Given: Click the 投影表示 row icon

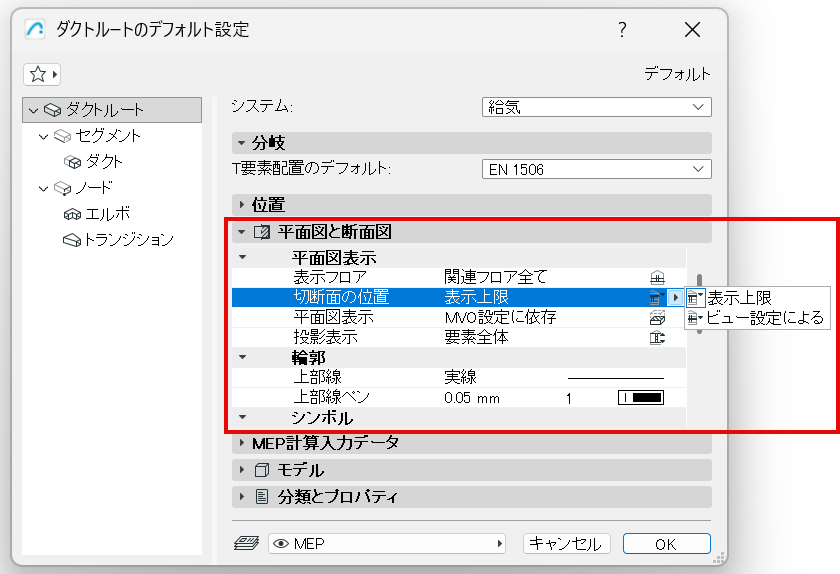Looking at the screenshot, I should click(x=657, y=338).
